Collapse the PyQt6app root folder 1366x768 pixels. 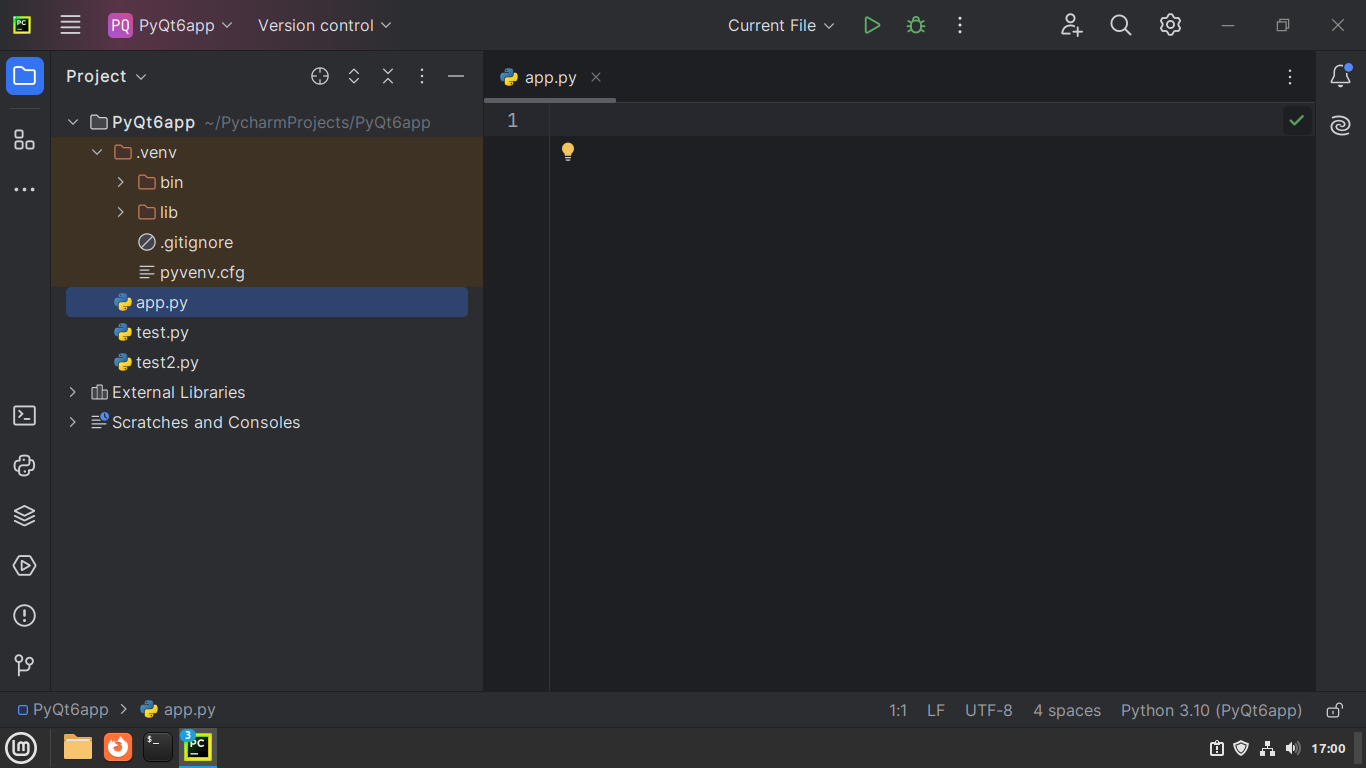tap(72, 122)
